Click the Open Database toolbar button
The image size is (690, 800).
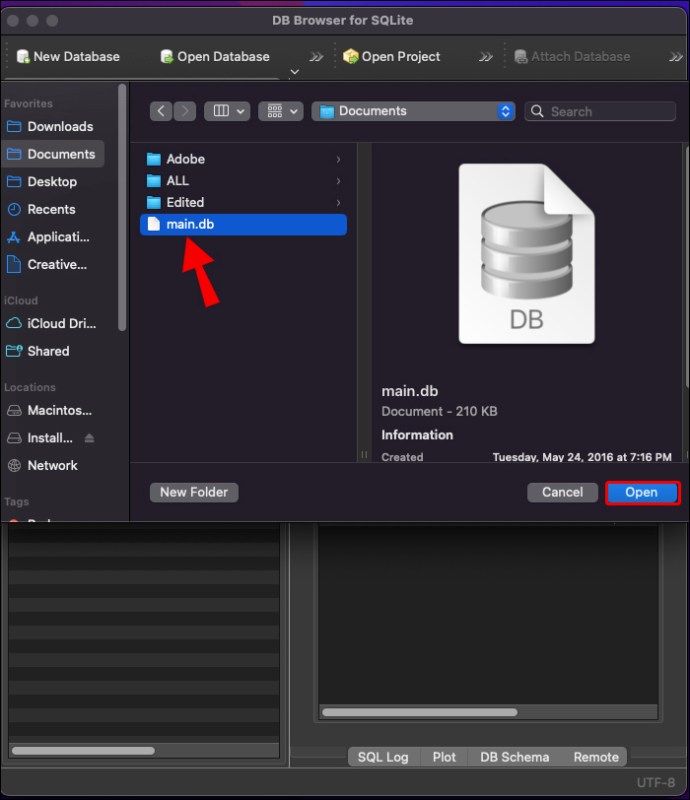214,57
